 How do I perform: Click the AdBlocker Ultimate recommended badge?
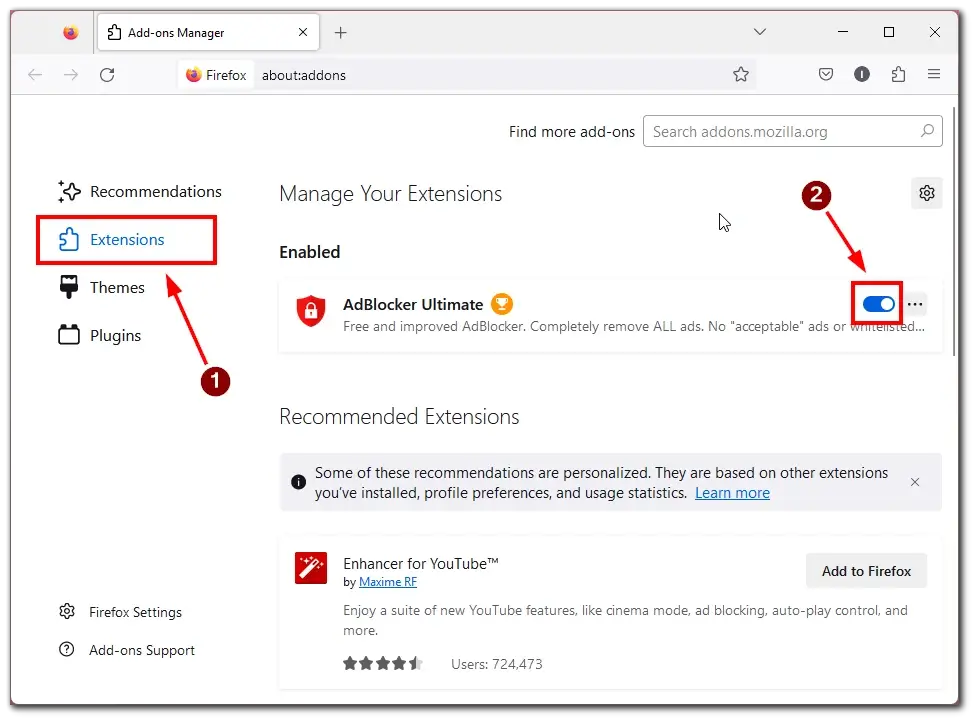502,304
